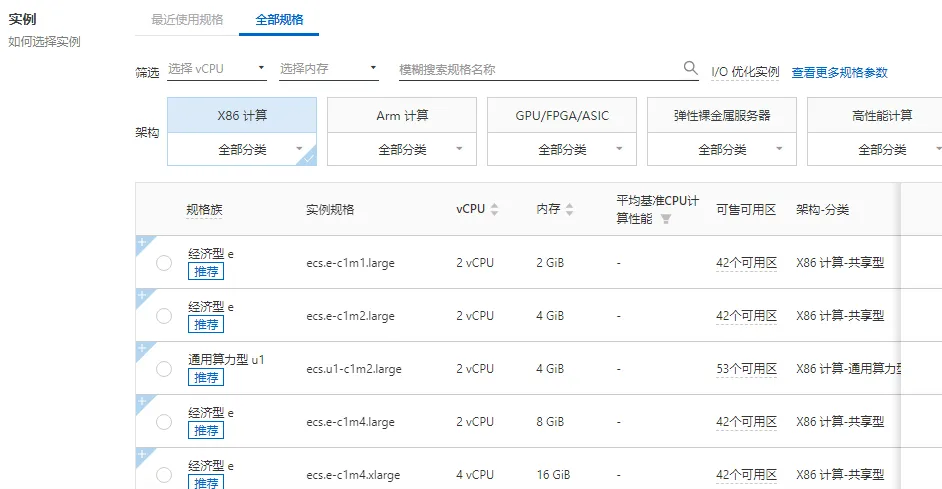The height and width of the screenshot is (489, 942).
Task: Select the GPU/FPGA/ASIC architecture tab
Action: tap(562, 116)
